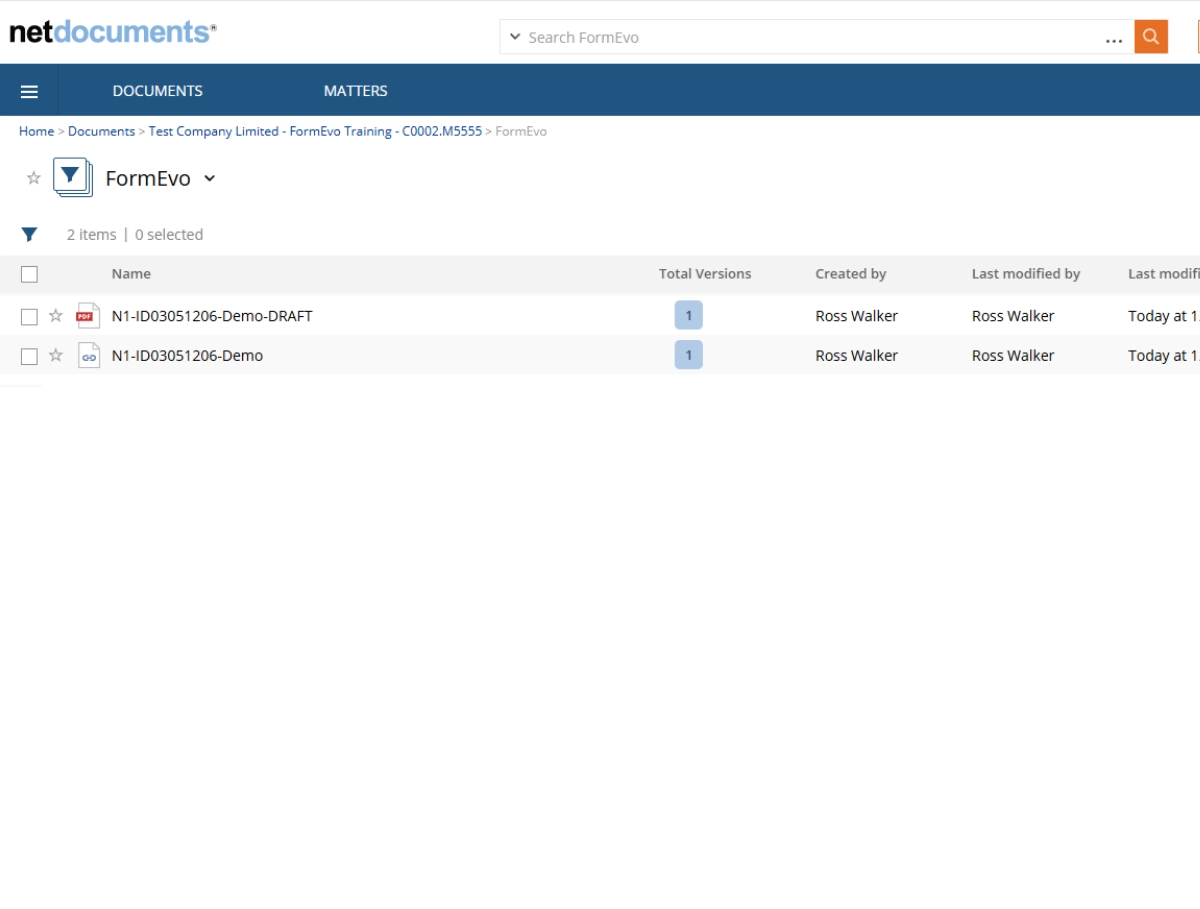Image resolution: width=1200 pixels, height=909 pixels.
Task: Favorite the FormEvo filter with star
Action: coord(33,178)
